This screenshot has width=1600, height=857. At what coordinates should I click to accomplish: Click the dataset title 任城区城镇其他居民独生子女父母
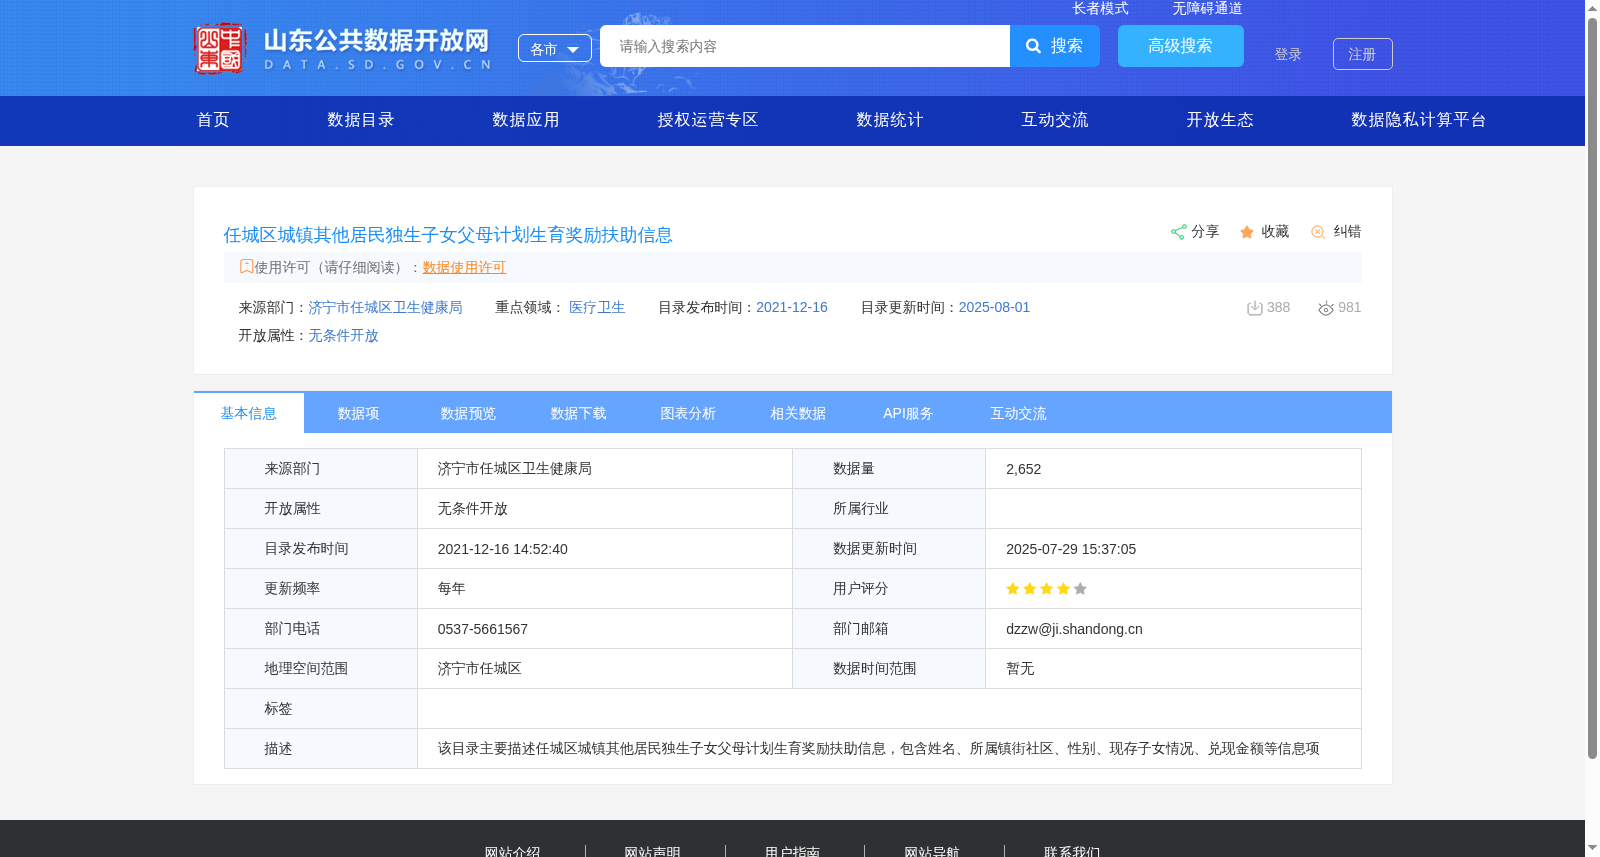coord(448,235)
